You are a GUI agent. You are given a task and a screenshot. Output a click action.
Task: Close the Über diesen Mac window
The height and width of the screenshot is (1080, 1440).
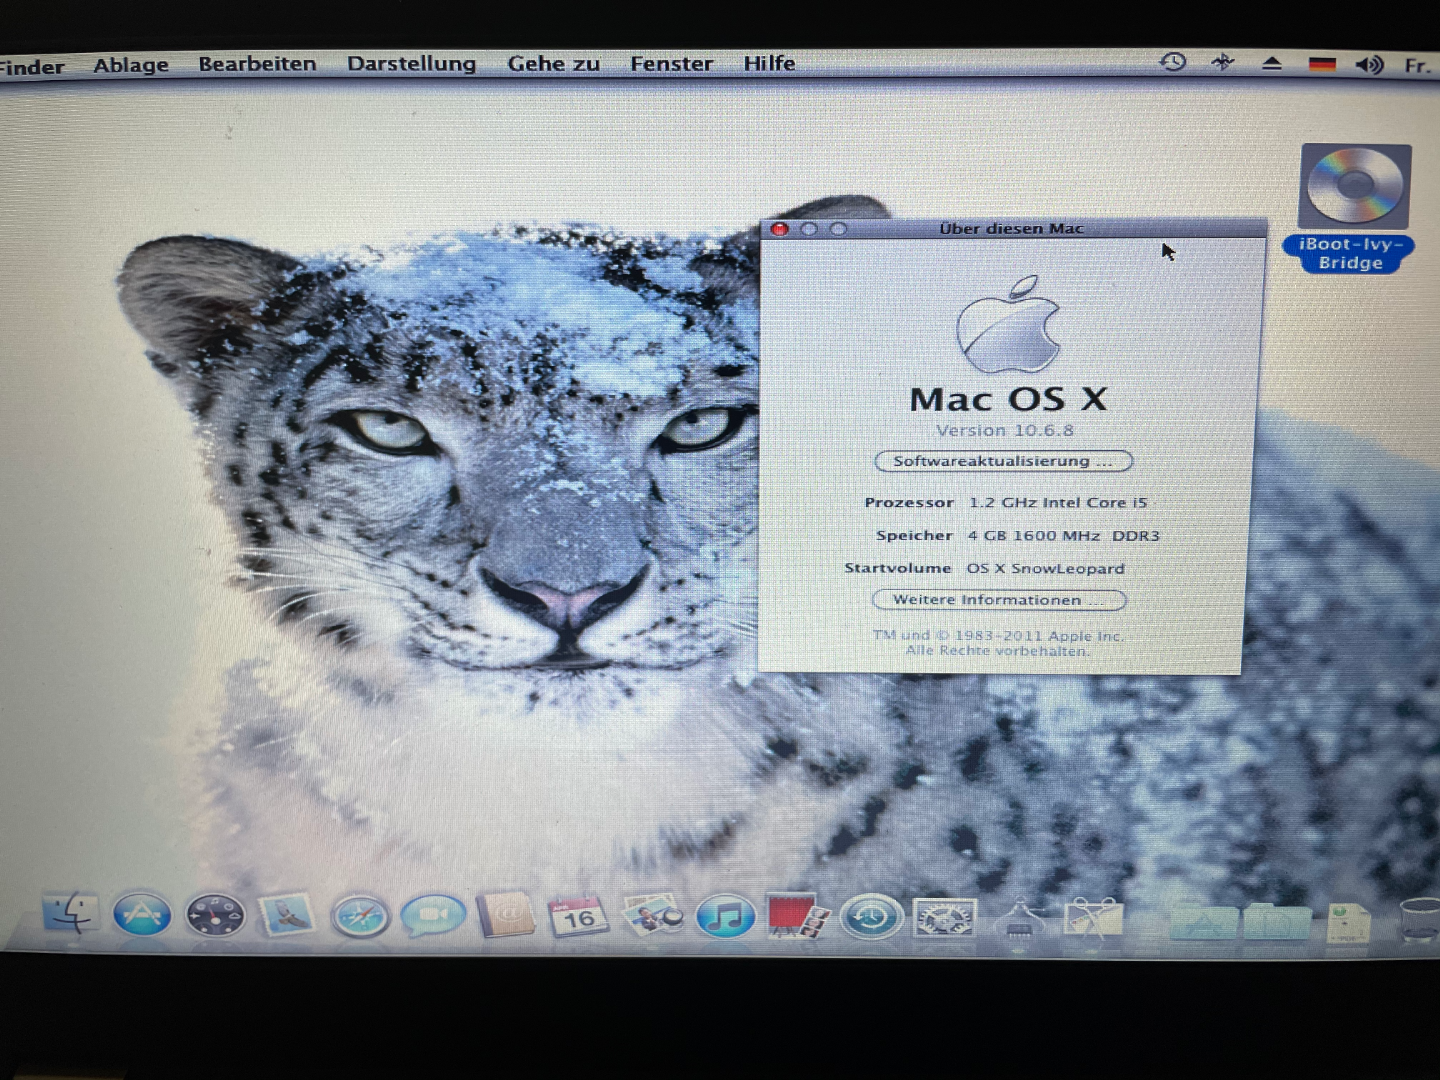coord(780,229)
